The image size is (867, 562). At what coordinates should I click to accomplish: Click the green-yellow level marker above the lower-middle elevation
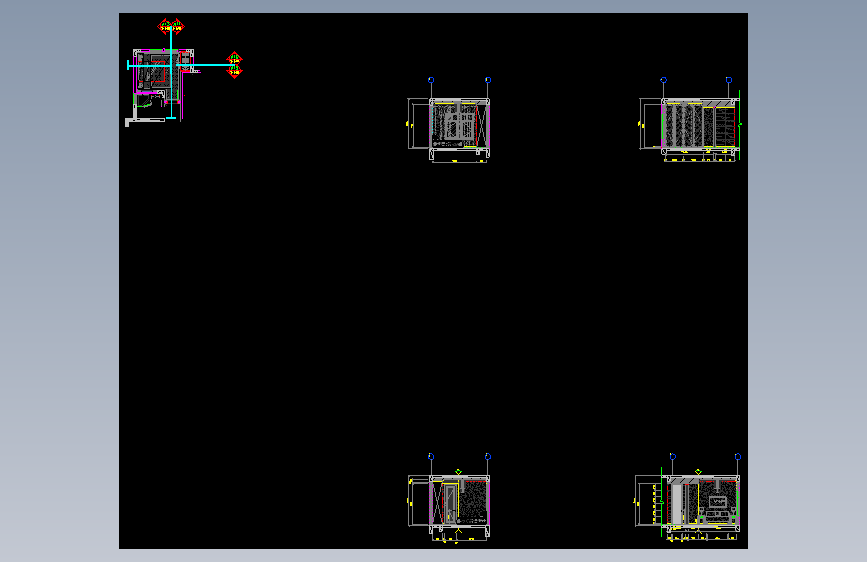tap(458, 472)
